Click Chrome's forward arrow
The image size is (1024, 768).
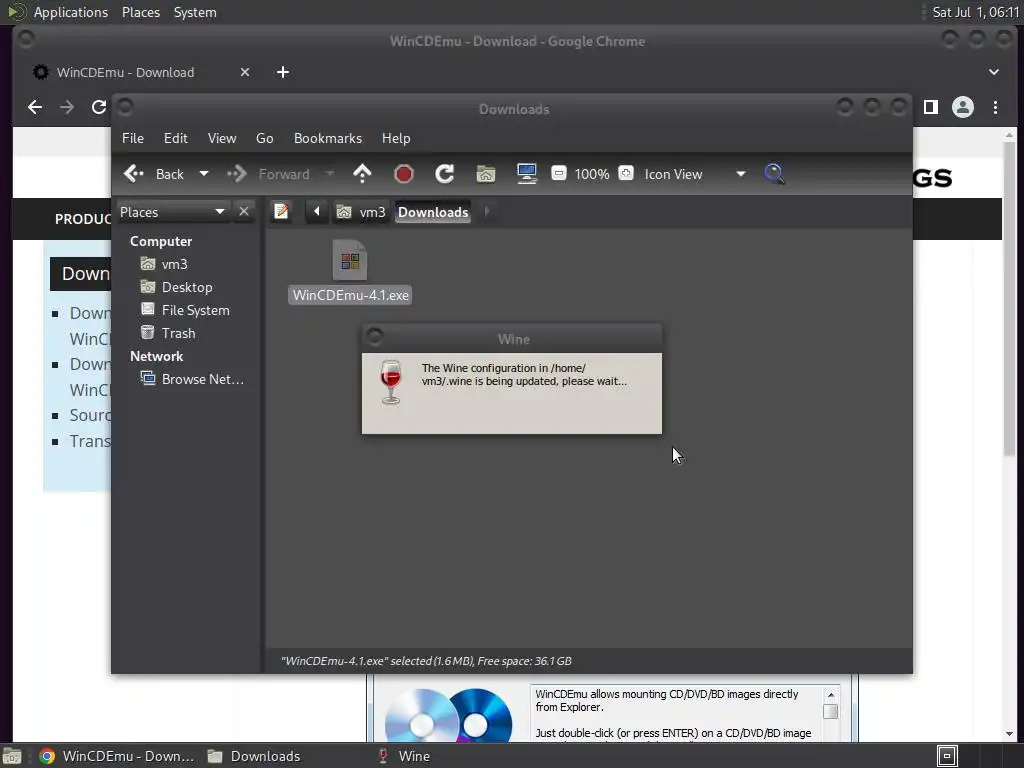[x=67, y=107]
